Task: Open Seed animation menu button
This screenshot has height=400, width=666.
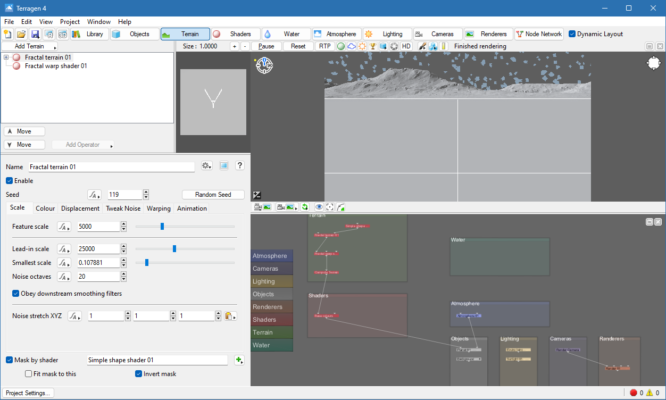Action: click(x=94, y=195)
